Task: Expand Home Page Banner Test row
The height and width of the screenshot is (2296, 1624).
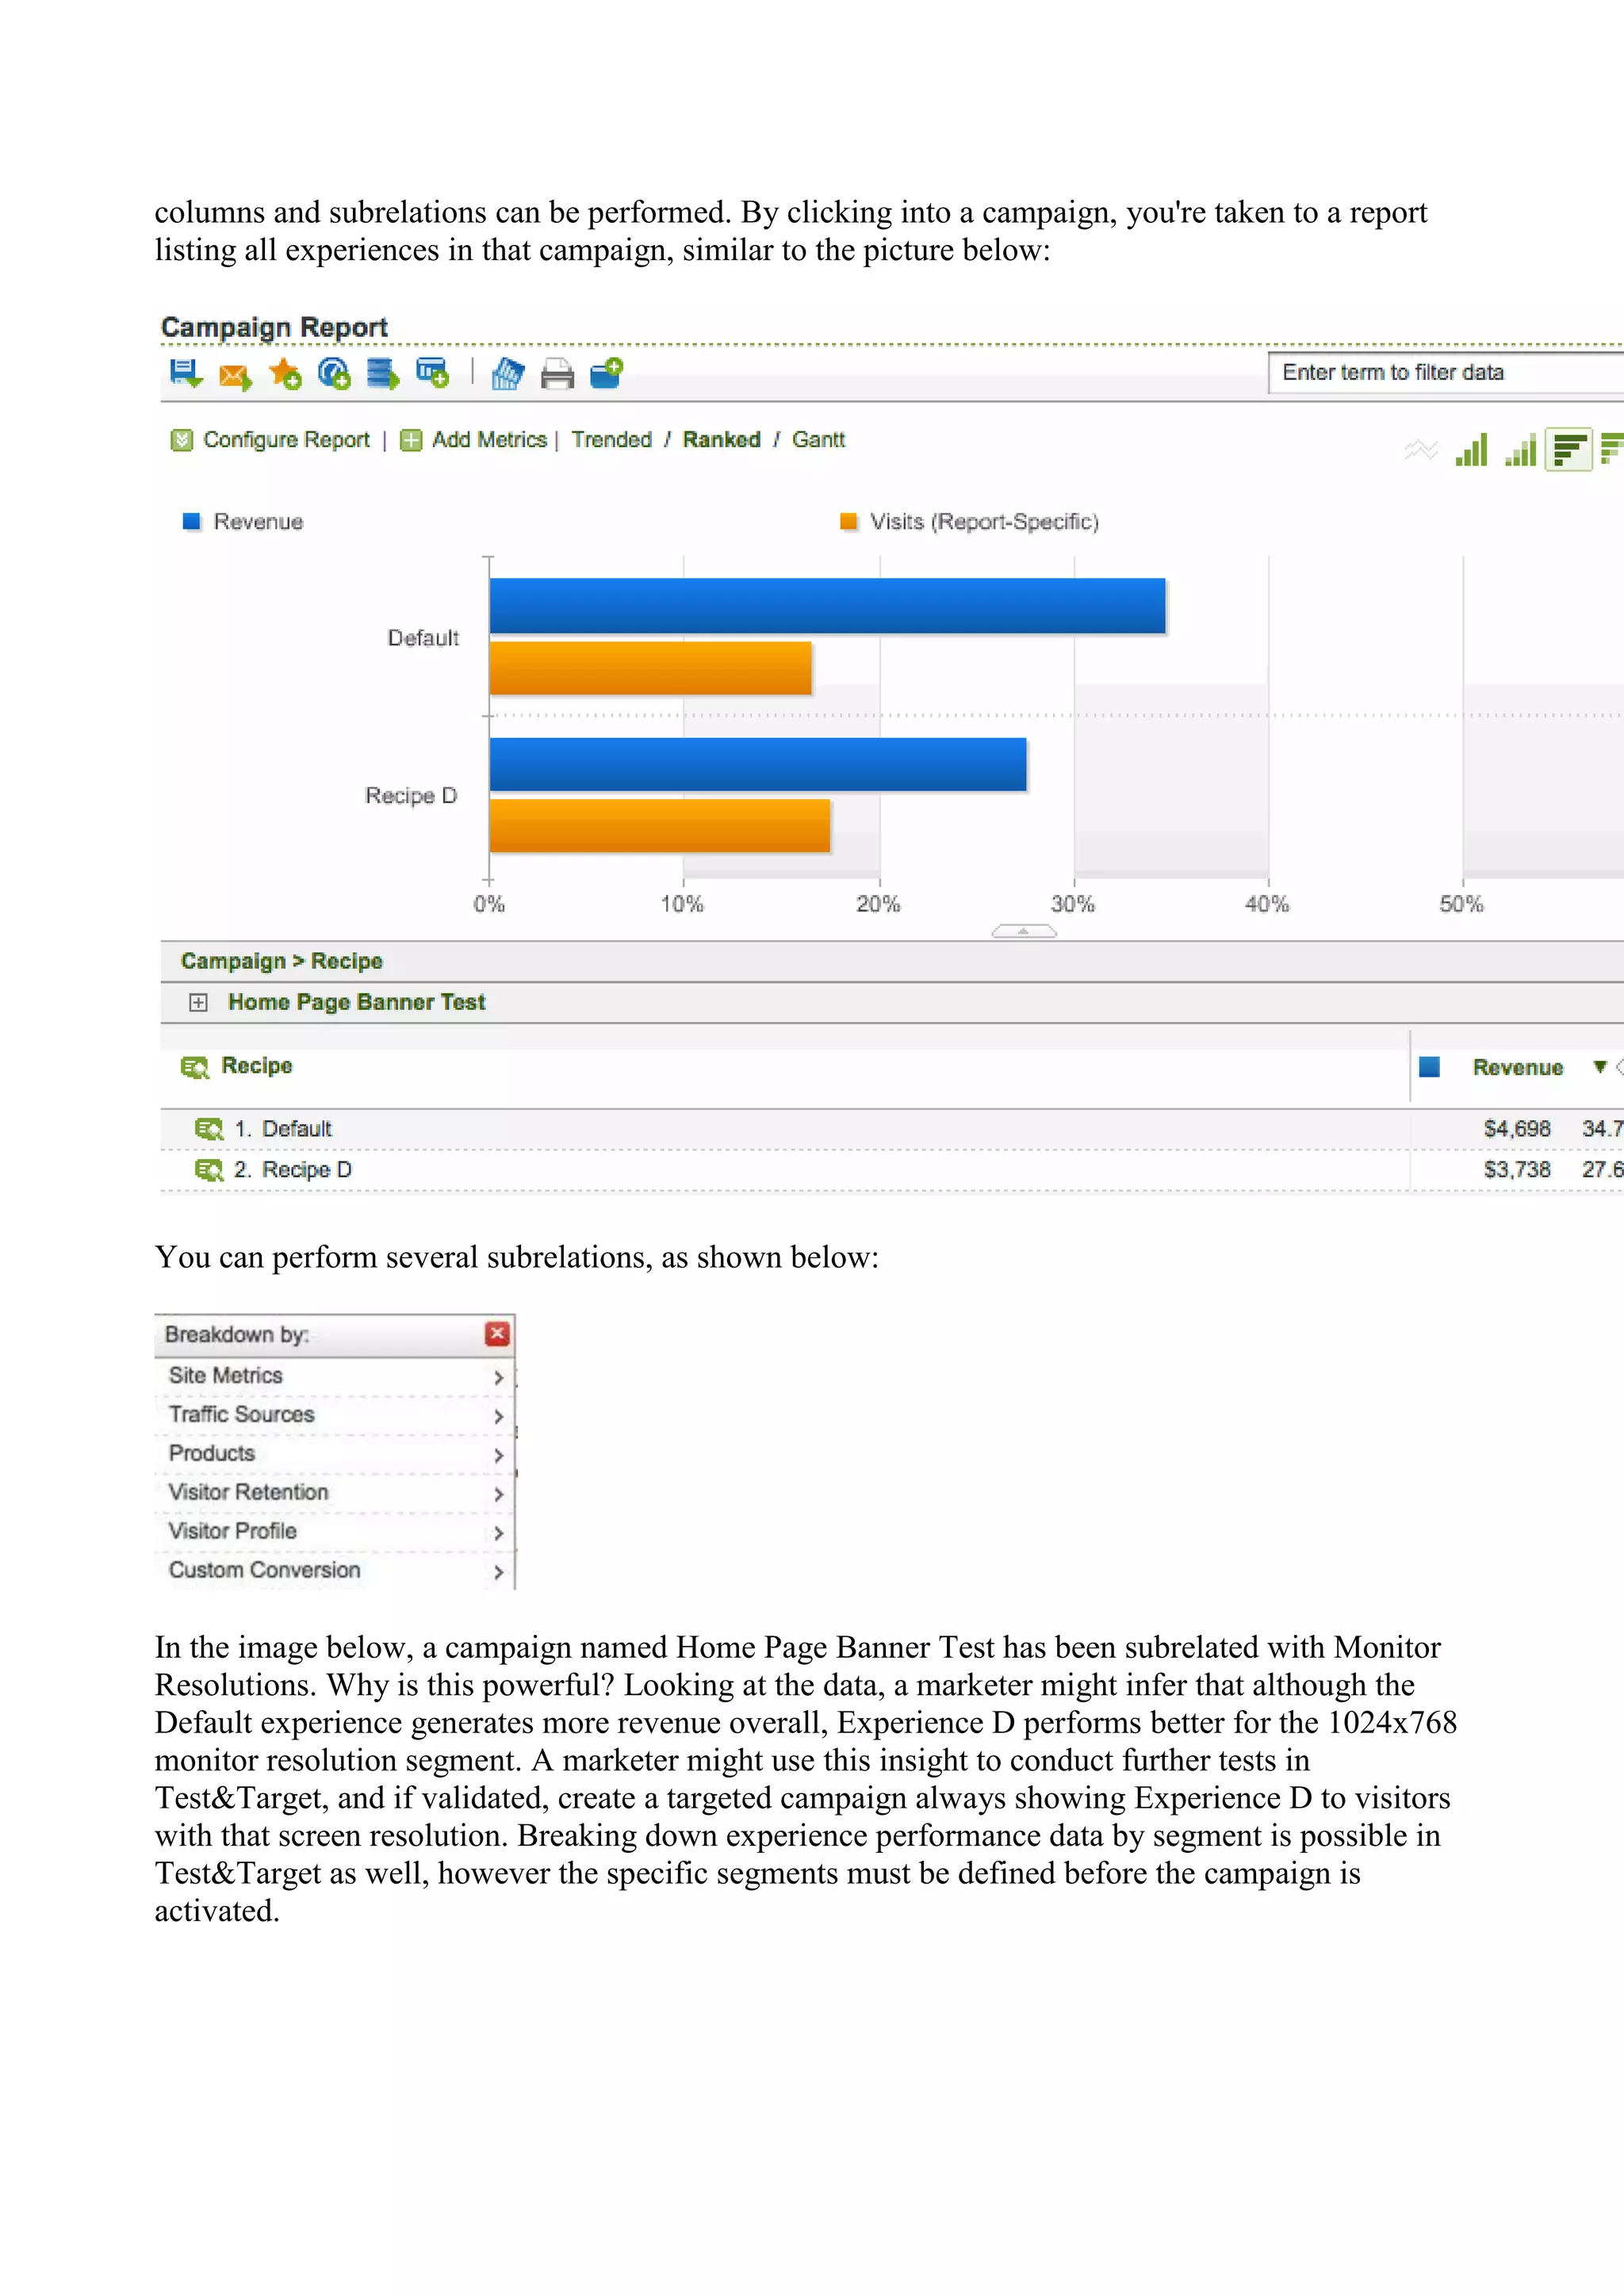Action: (x=198, y=1003)
